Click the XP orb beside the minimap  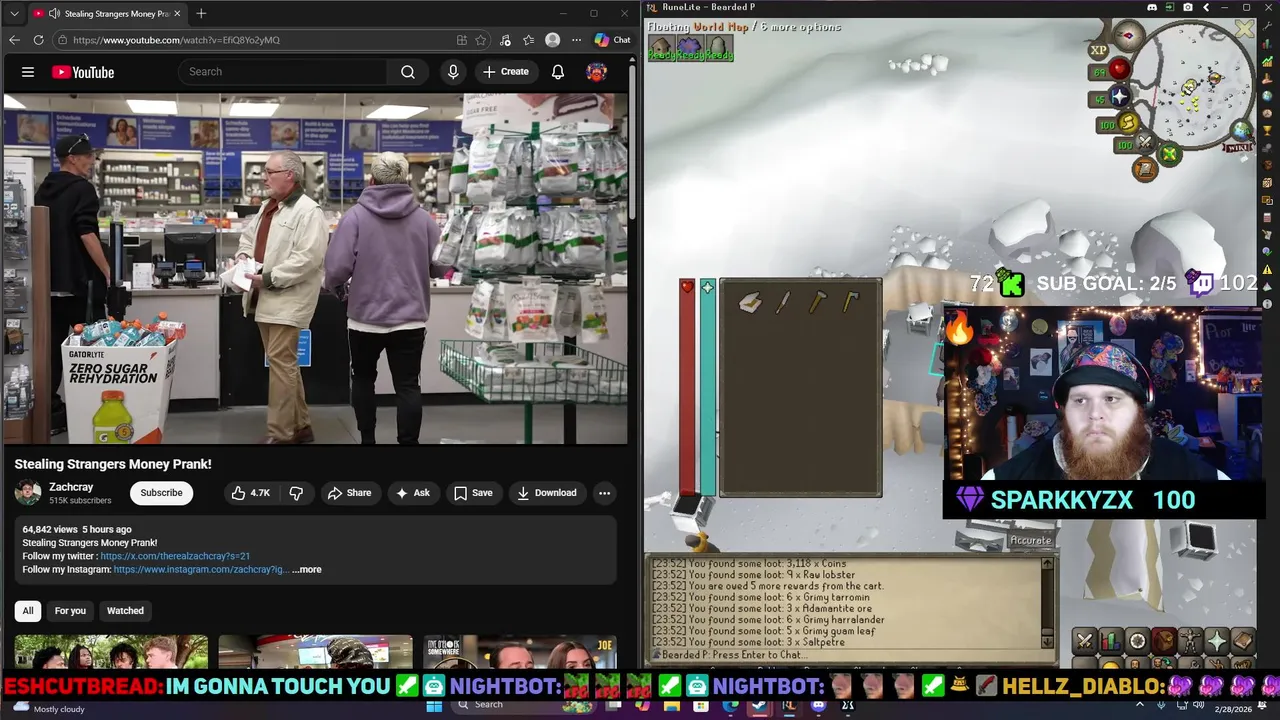click(1099, 49)
